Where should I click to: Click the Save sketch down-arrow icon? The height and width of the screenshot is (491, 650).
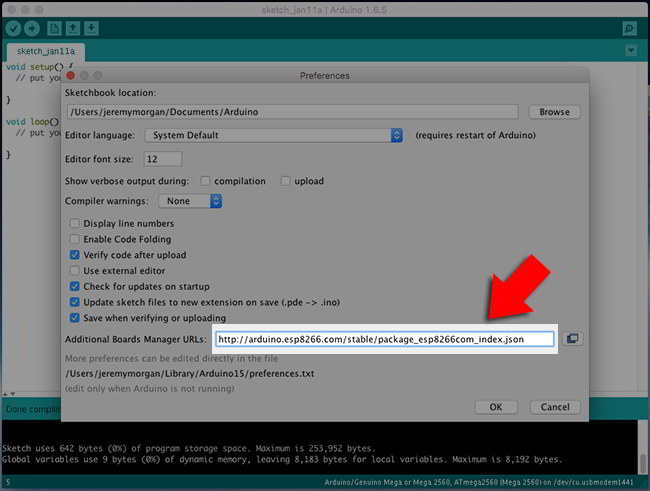(x=92, y=29)
